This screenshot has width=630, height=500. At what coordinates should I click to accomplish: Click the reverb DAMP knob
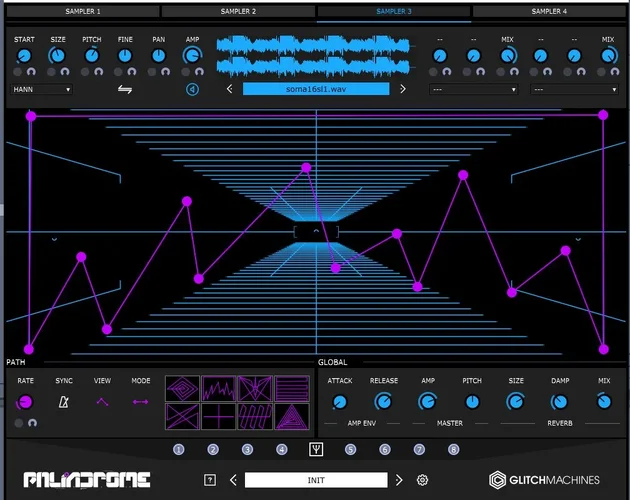coord(560,402)
